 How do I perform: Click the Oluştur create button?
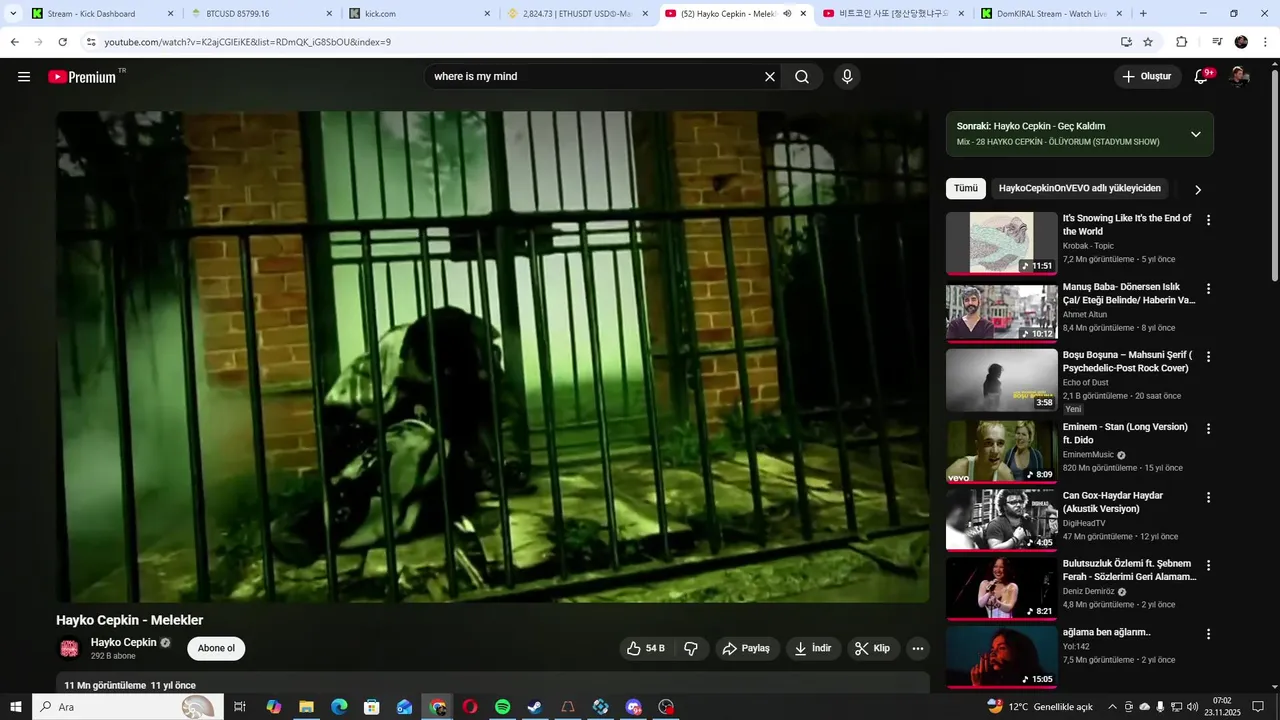(x=1146, y=77)
